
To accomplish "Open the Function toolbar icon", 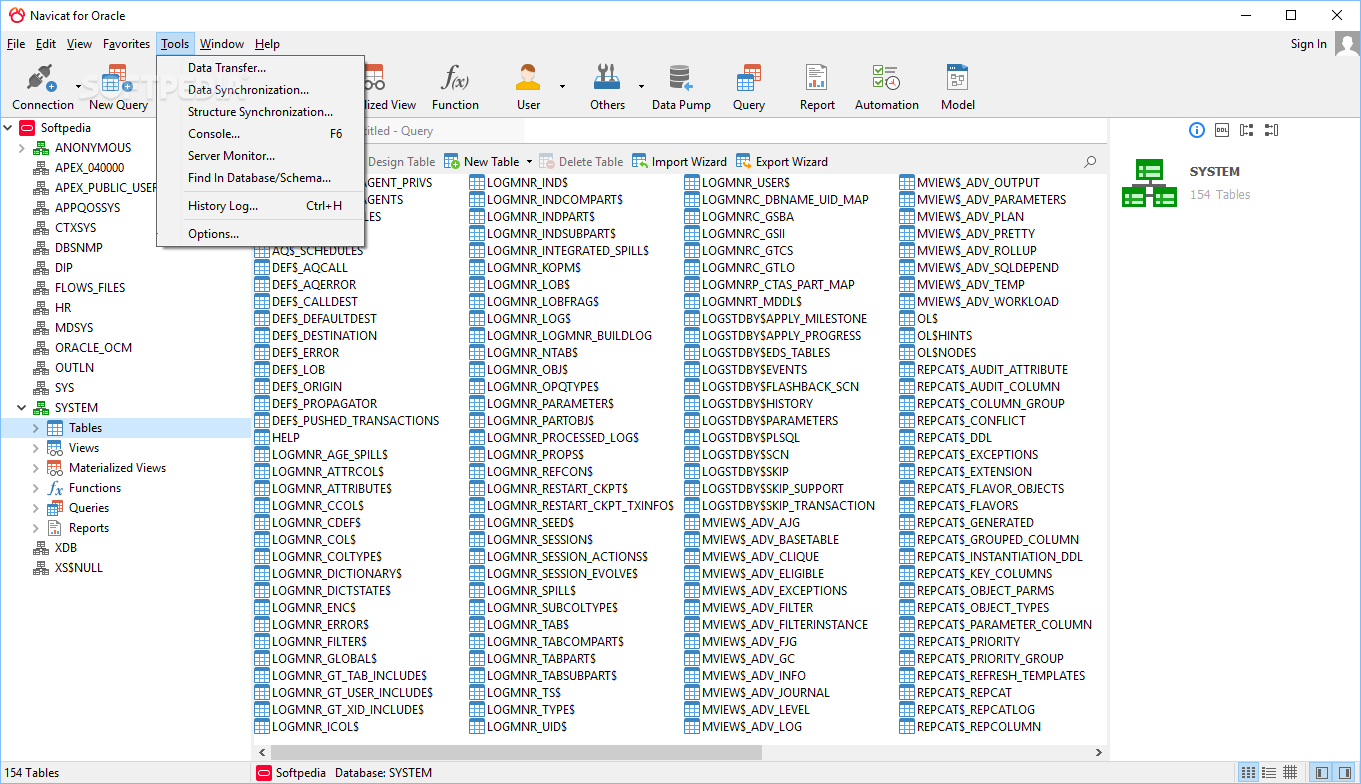I will [x=455, y=86].
